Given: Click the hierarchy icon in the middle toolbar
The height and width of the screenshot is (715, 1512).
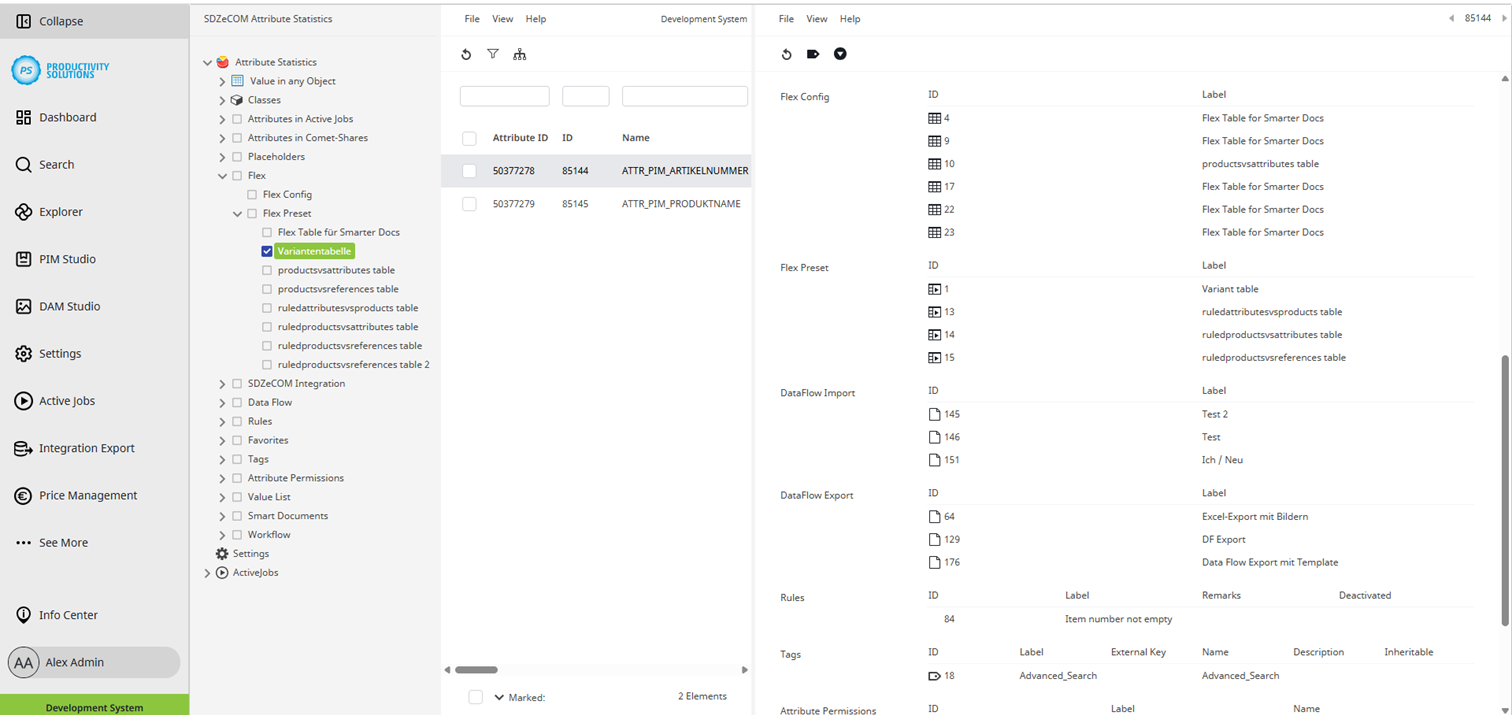Looking at the screenshot, I should [x=520, y=54].
